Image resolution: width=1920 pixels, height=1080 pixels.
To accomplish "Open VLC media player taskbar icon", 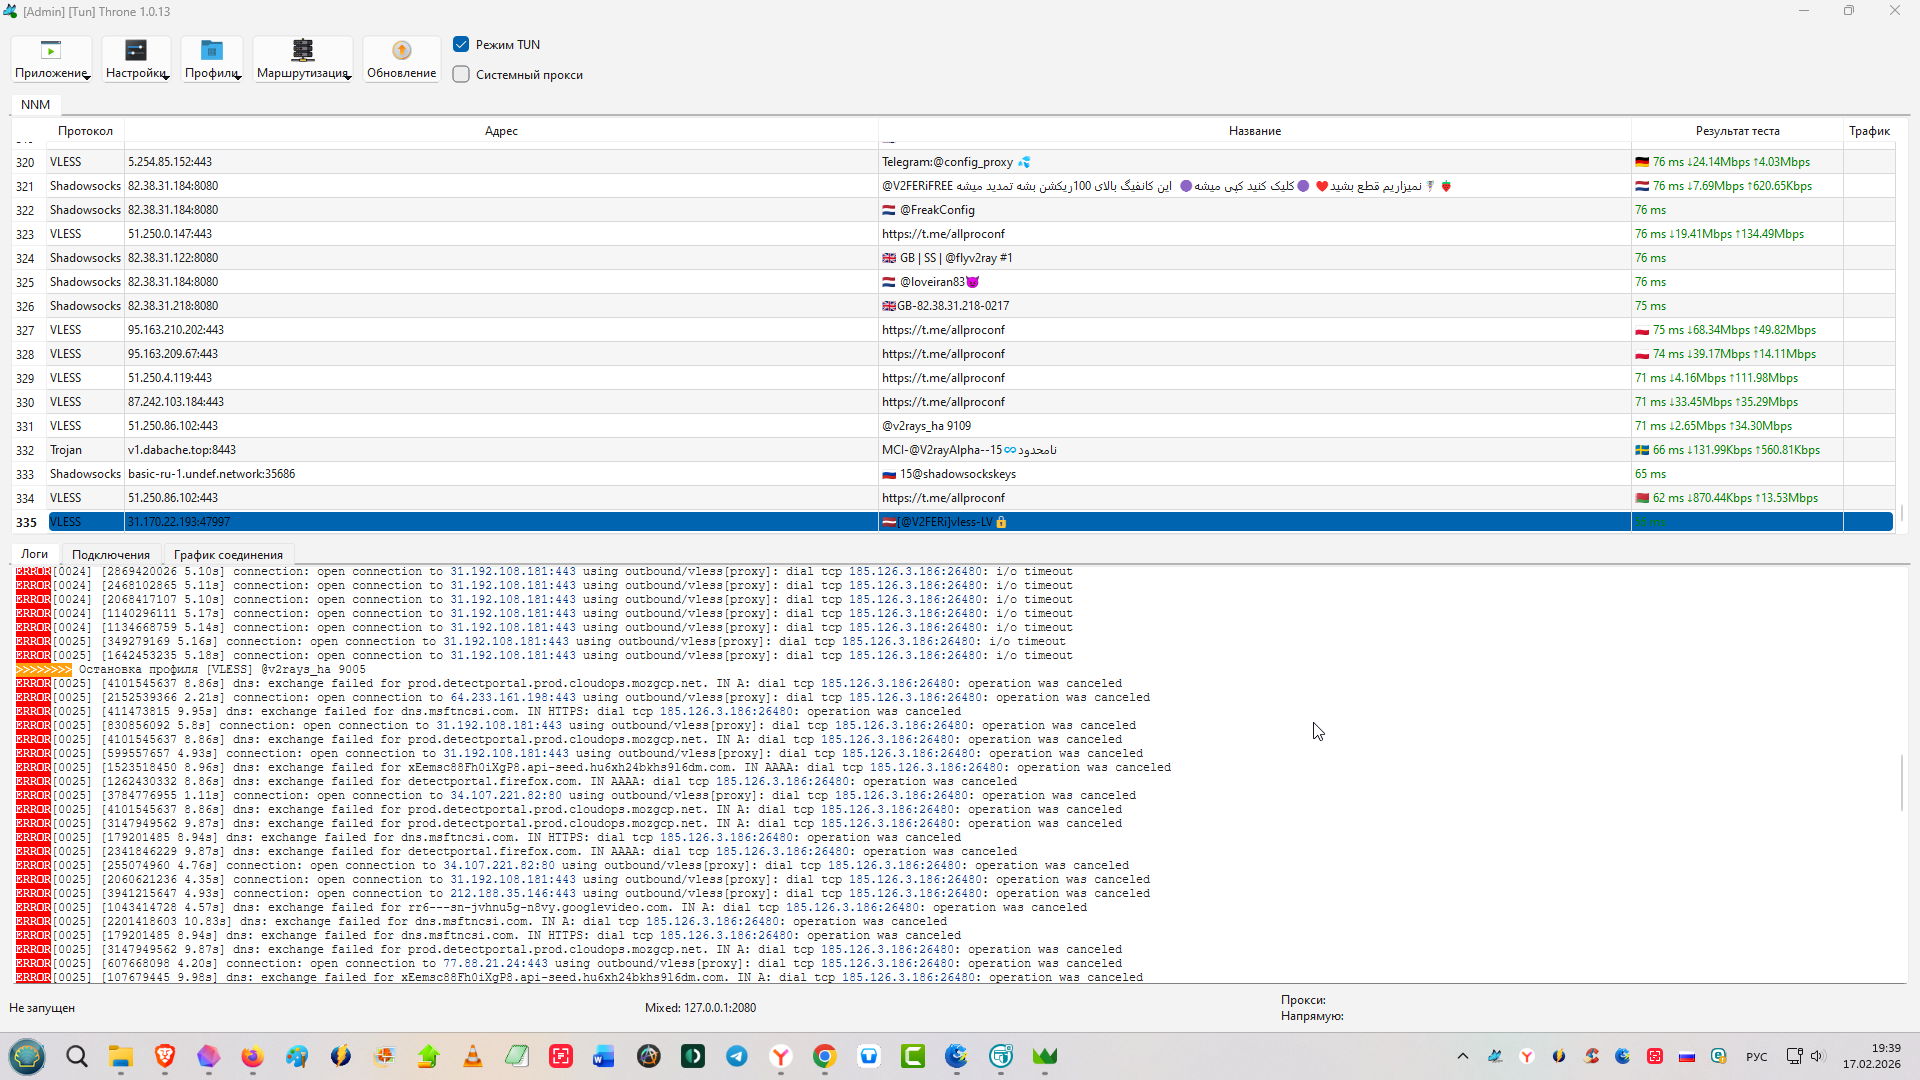I will click(x=473, y=1056).
